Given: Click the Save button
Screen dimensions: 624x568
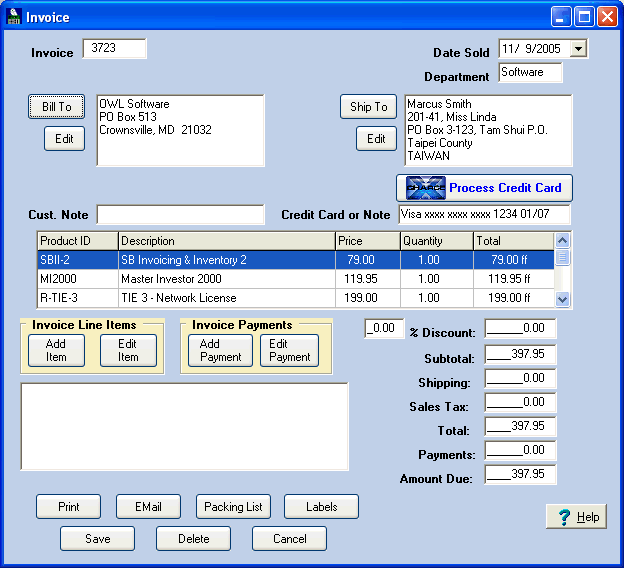Looking at the screenshot, I should click(x=98, y=539).
